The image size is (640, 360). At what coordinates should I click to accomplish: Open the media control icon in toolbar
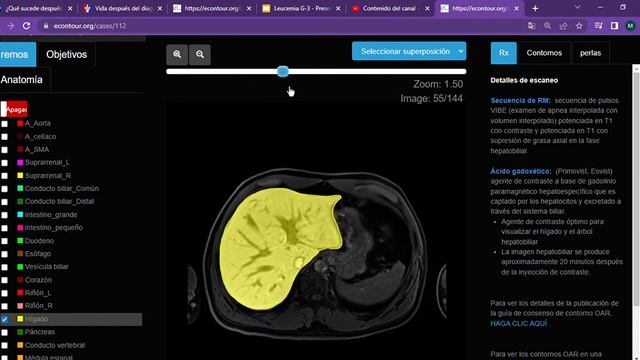click(x=598, y=26)
